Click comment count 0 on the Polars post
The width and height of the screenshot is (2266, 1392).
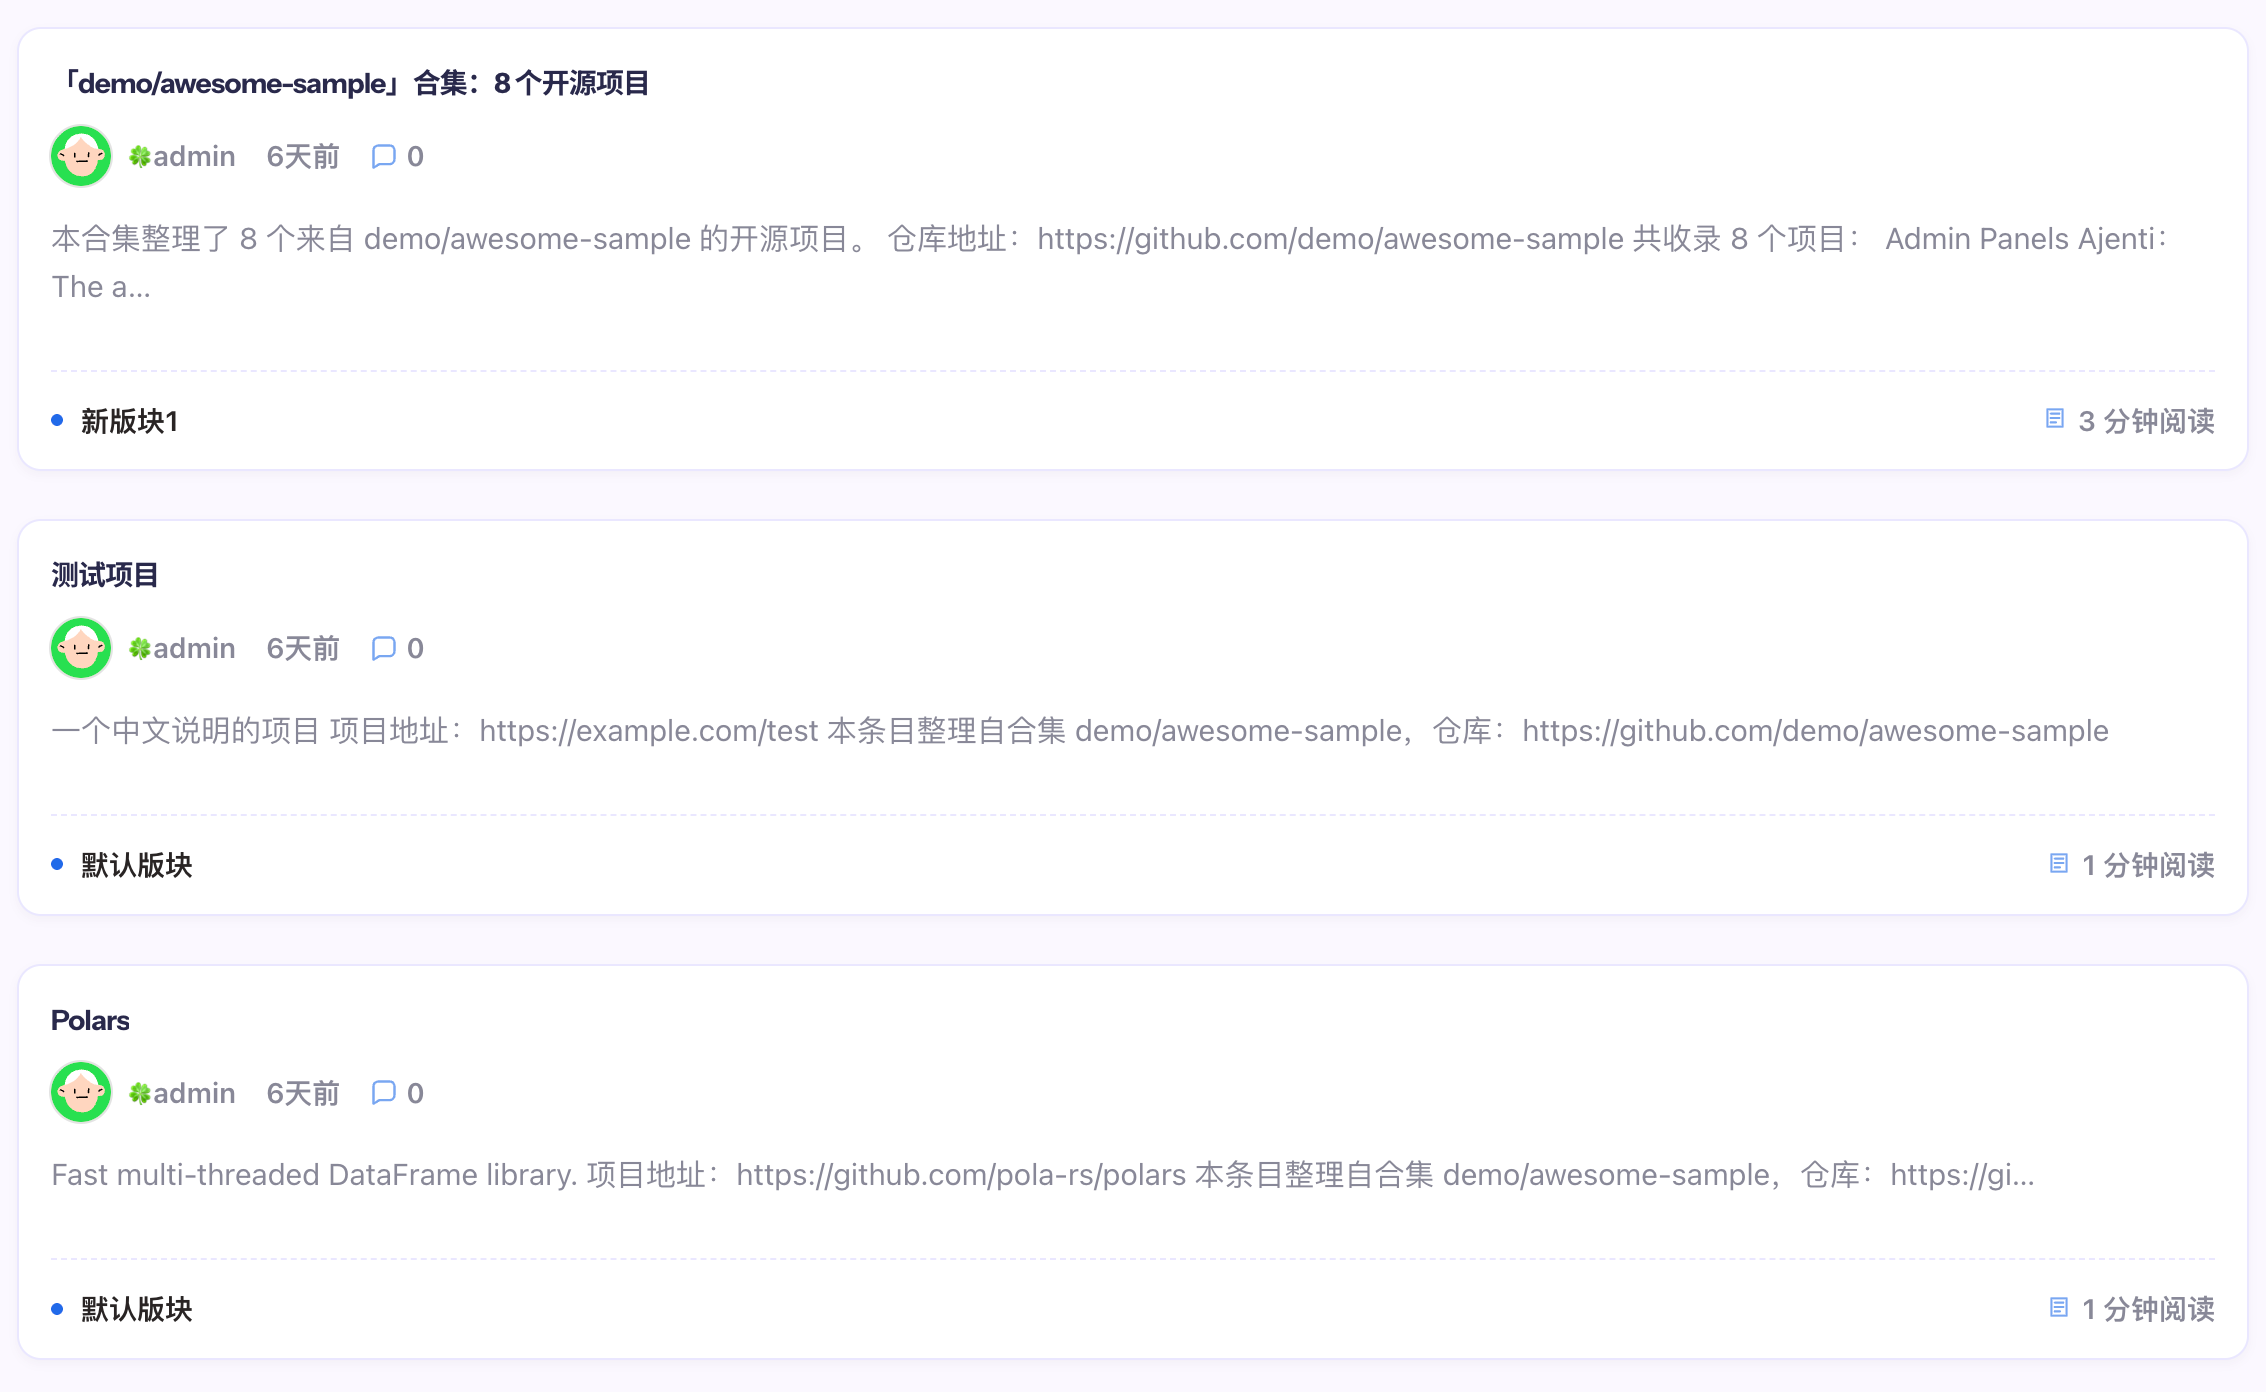point(415,1093)
